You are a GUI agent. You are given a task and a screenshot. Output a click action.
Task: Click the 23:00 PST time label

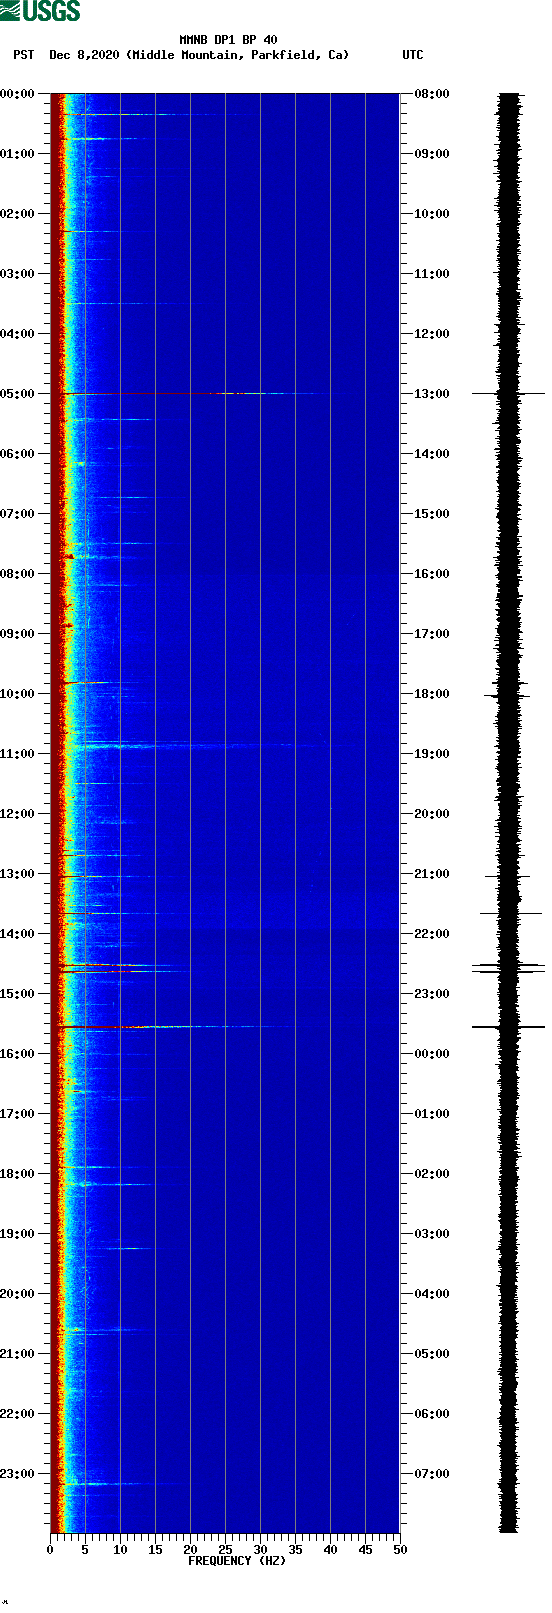[x=17, y=1474]
